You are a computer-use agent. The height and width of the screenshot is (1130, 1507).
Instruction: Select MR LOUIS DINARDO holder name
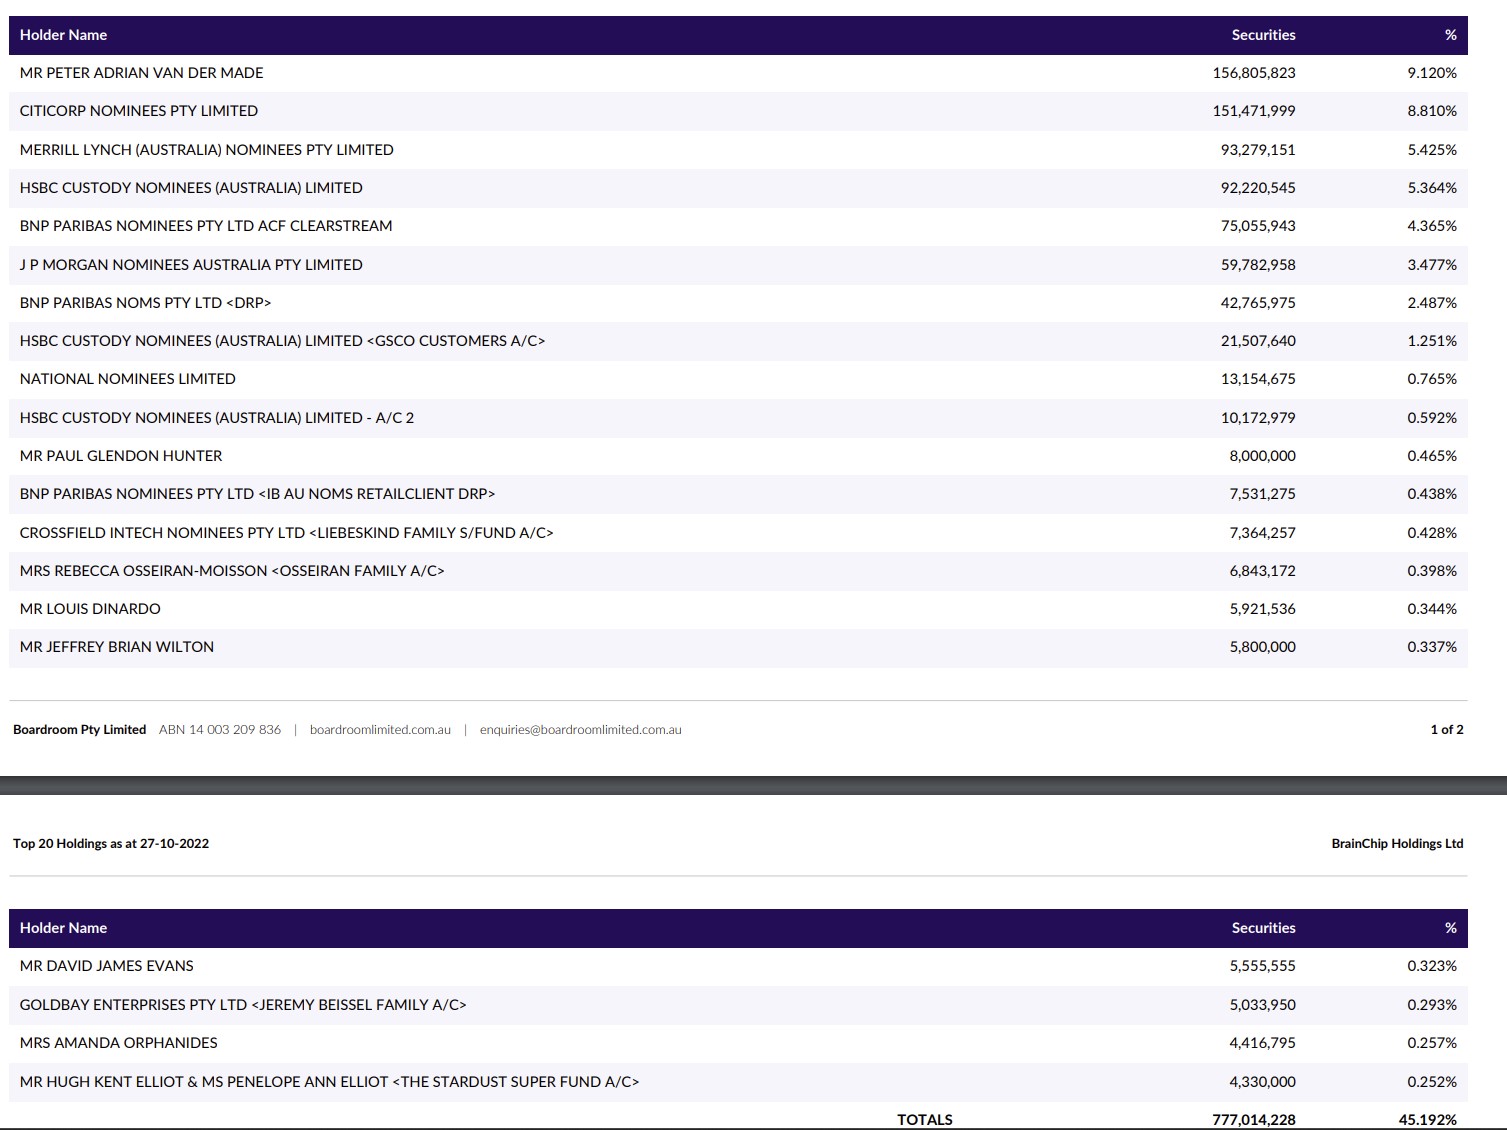coord(90,609)
